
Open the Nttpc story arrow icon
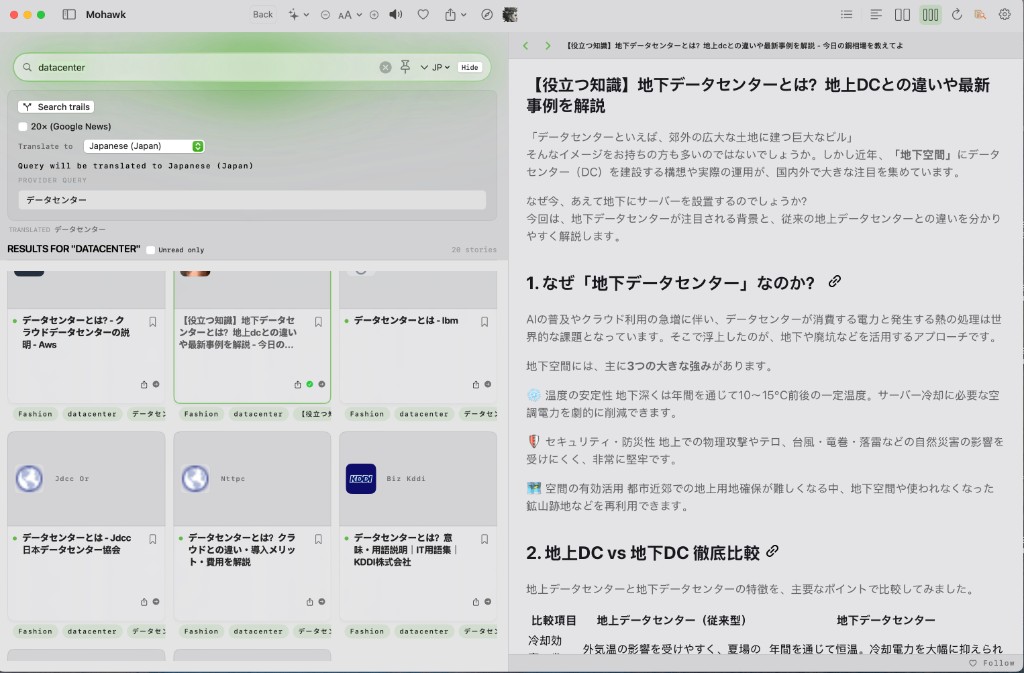pyautogui.click(x=322, y=602)
